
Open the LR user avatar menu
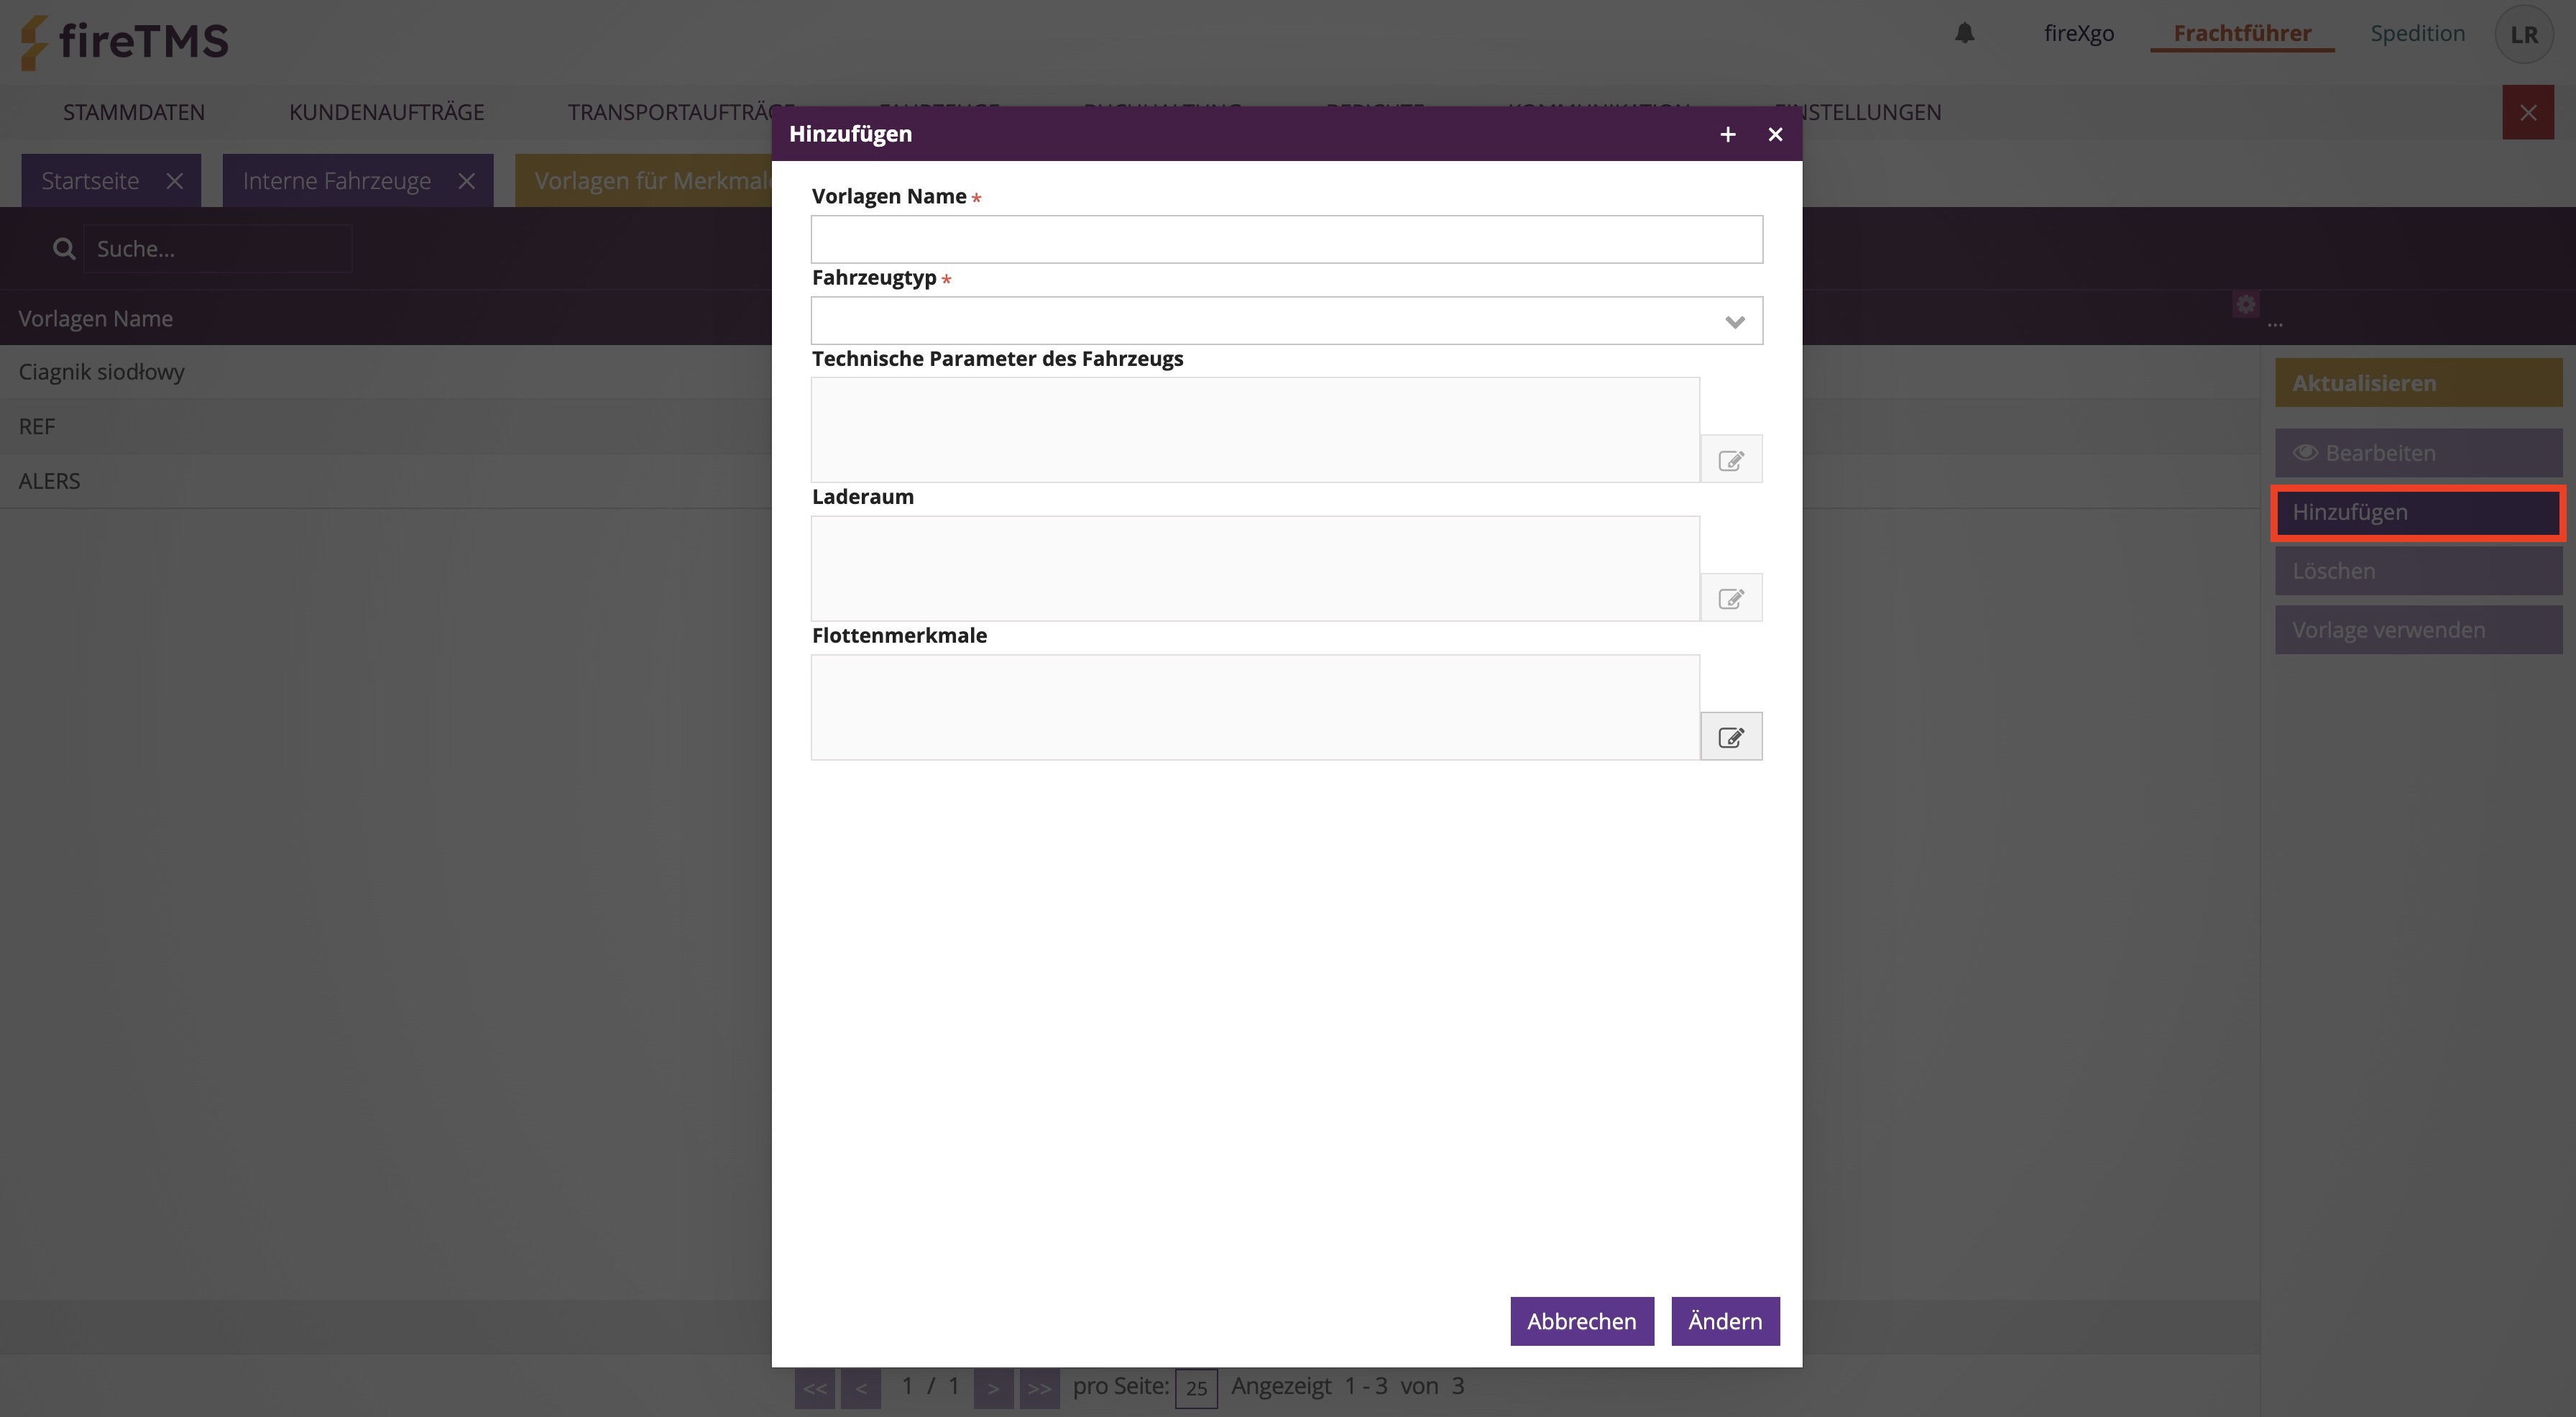click(x=2523, y=34)
